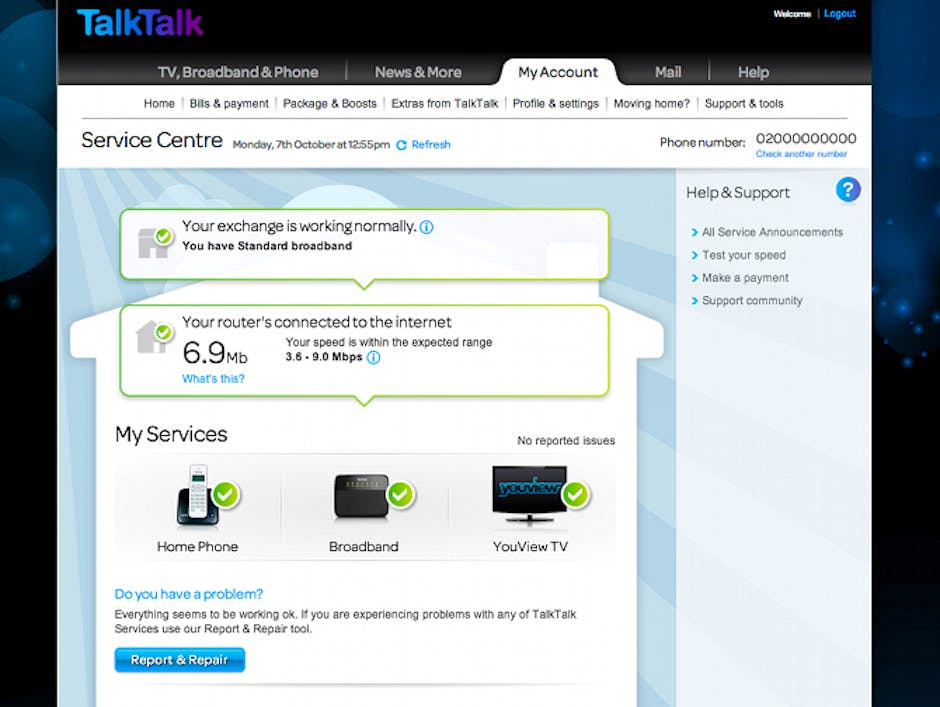
Task: Open the Mail tab
Action: [x=667, y=72]
